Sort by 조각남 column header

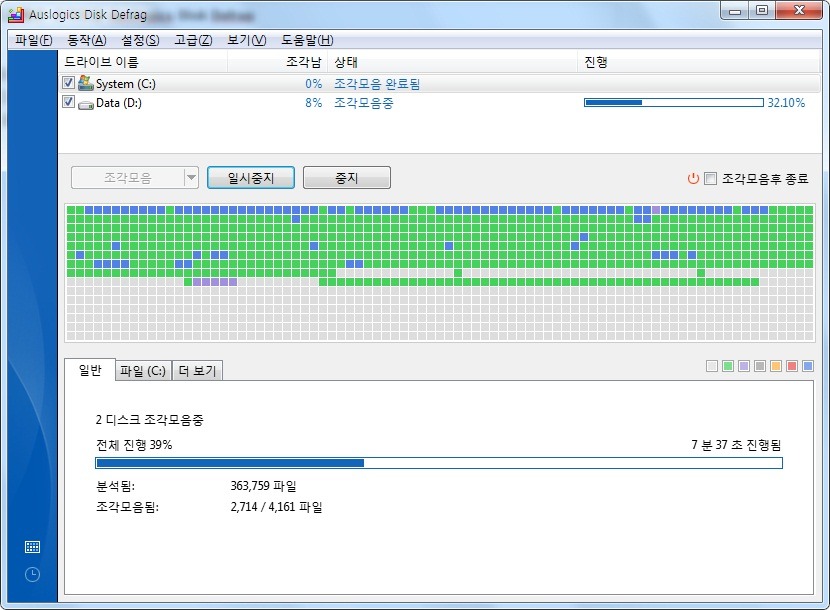278,62
